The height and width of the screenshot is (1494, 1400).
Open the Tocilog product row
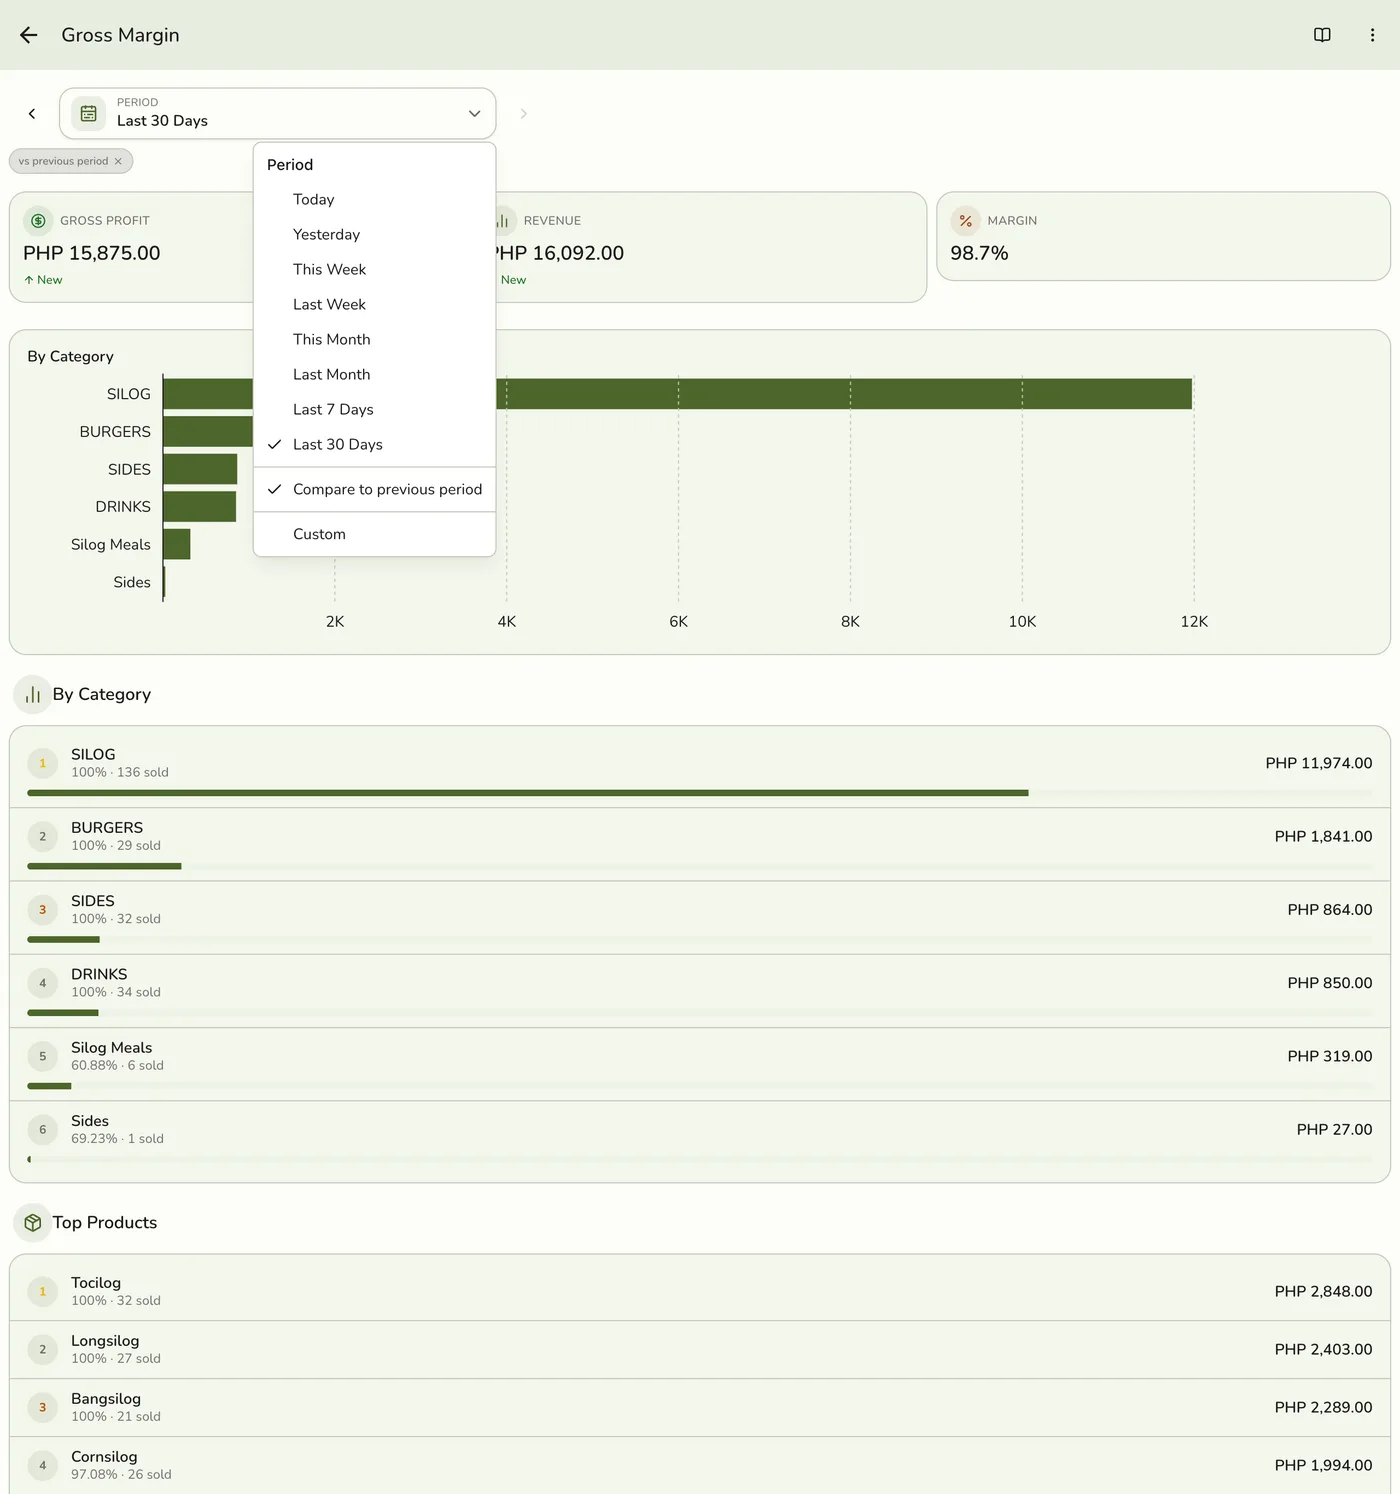pyautogui.click(x=700, y=1291)
